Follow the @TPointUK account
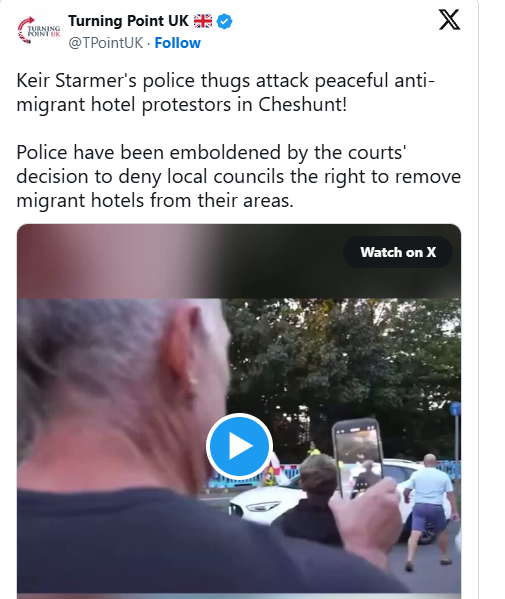Viewport: 505px width, 599px height. [177, 43]
